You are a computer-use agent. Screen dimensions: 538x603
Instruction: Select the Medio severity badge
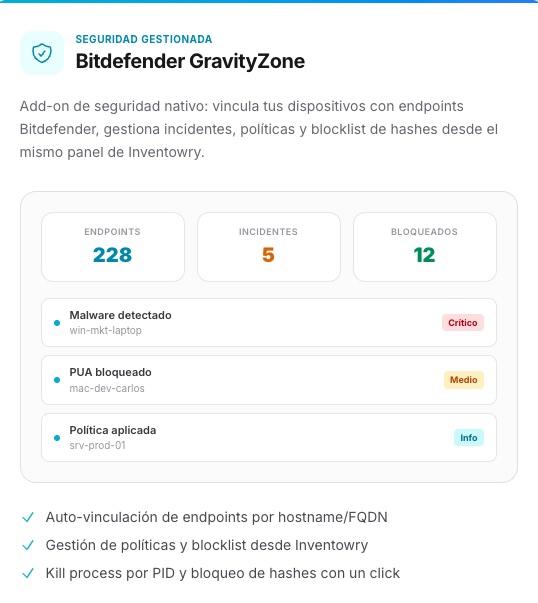tap(463, 380)
